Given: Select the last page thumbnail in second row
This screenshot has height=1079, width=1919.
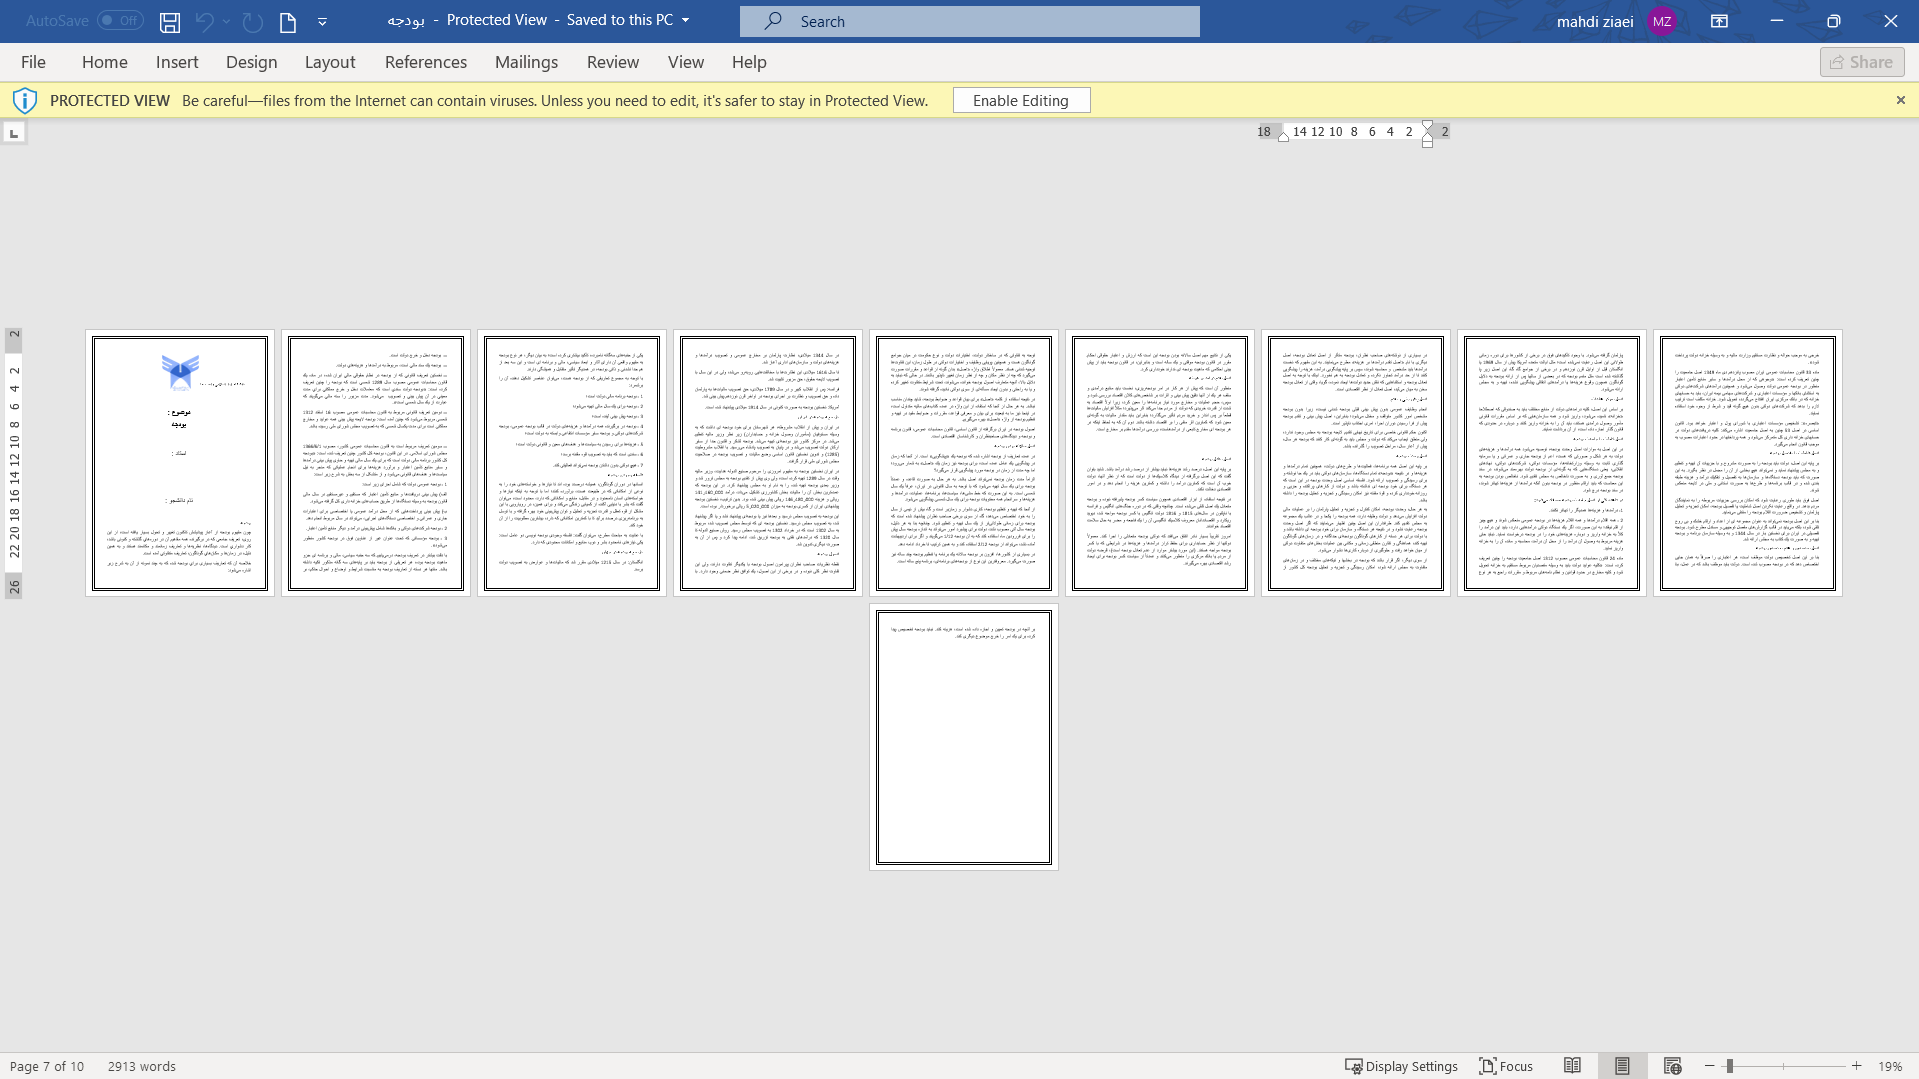Looking at the screenshot, I should tap(964, 737).
